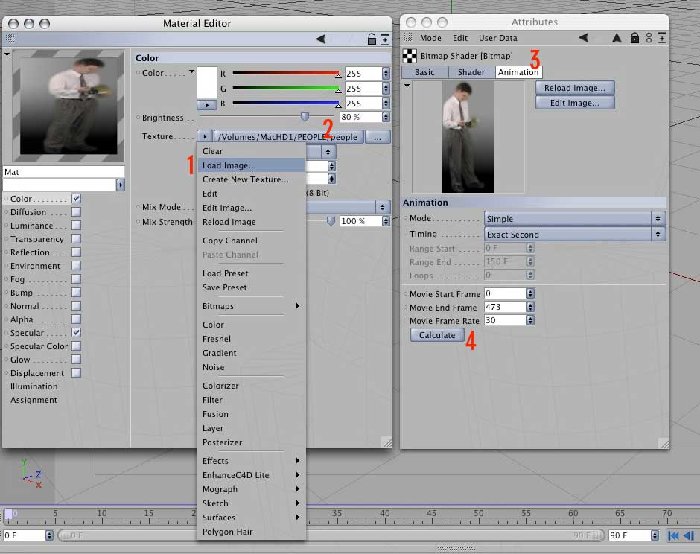Enable the Luminance channel checkbox
Viewport: 700px width, 554px height.
(x=76, y=225)
